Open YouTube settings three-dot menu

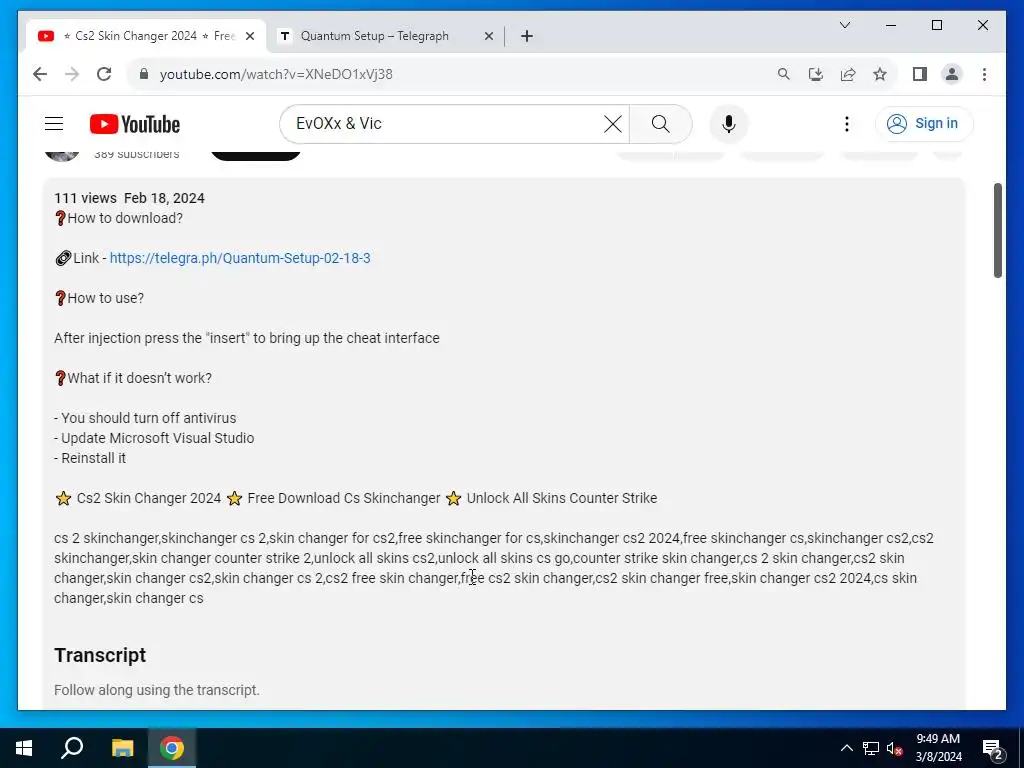[846, 124]
